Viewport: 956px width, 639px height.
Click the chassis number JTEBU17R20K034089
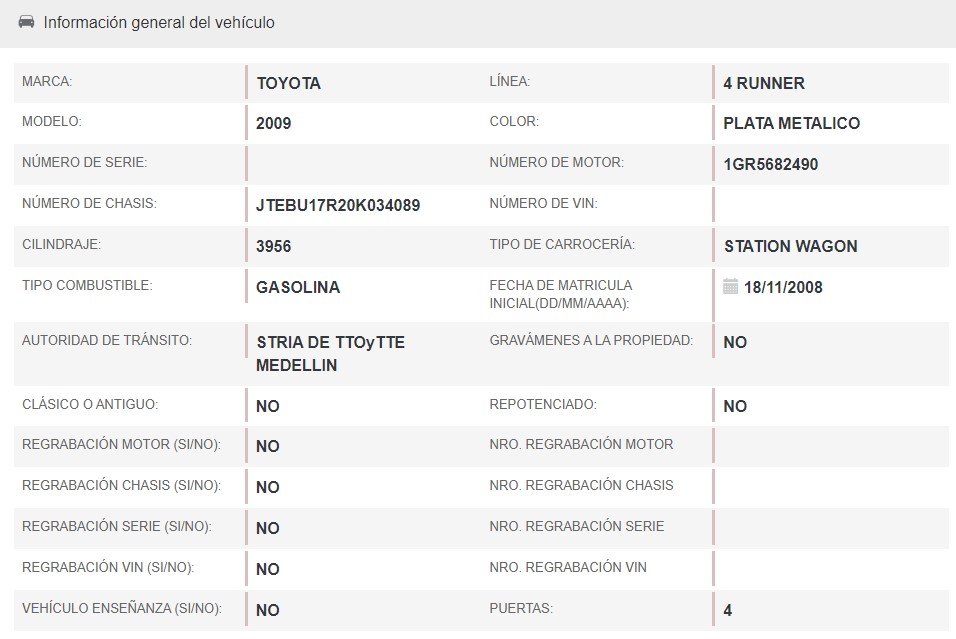tap(338, 205)
